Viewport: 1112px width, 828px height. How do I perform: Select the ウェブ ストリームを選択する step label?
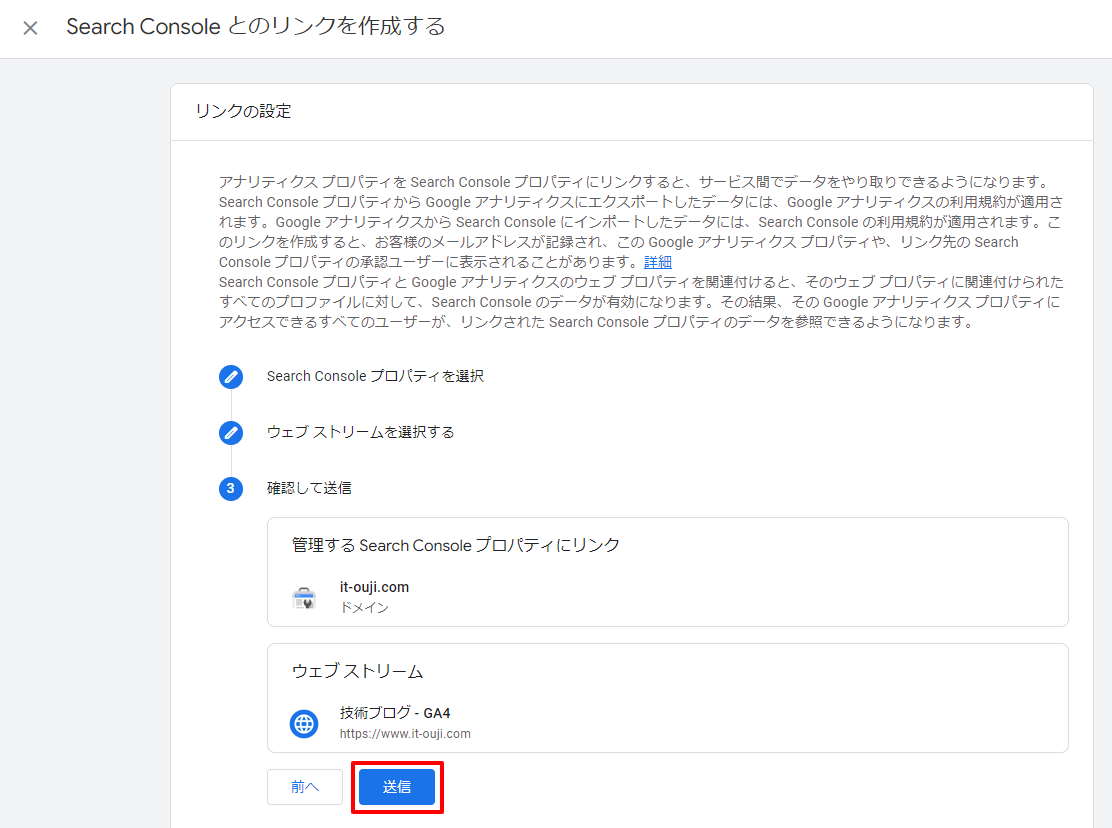coord(360,433)
